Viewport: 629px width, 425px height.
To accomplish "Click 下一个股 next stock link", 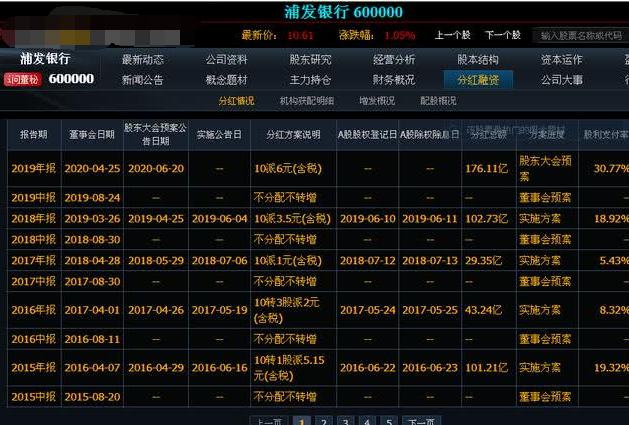I will (x=503, y=35).
